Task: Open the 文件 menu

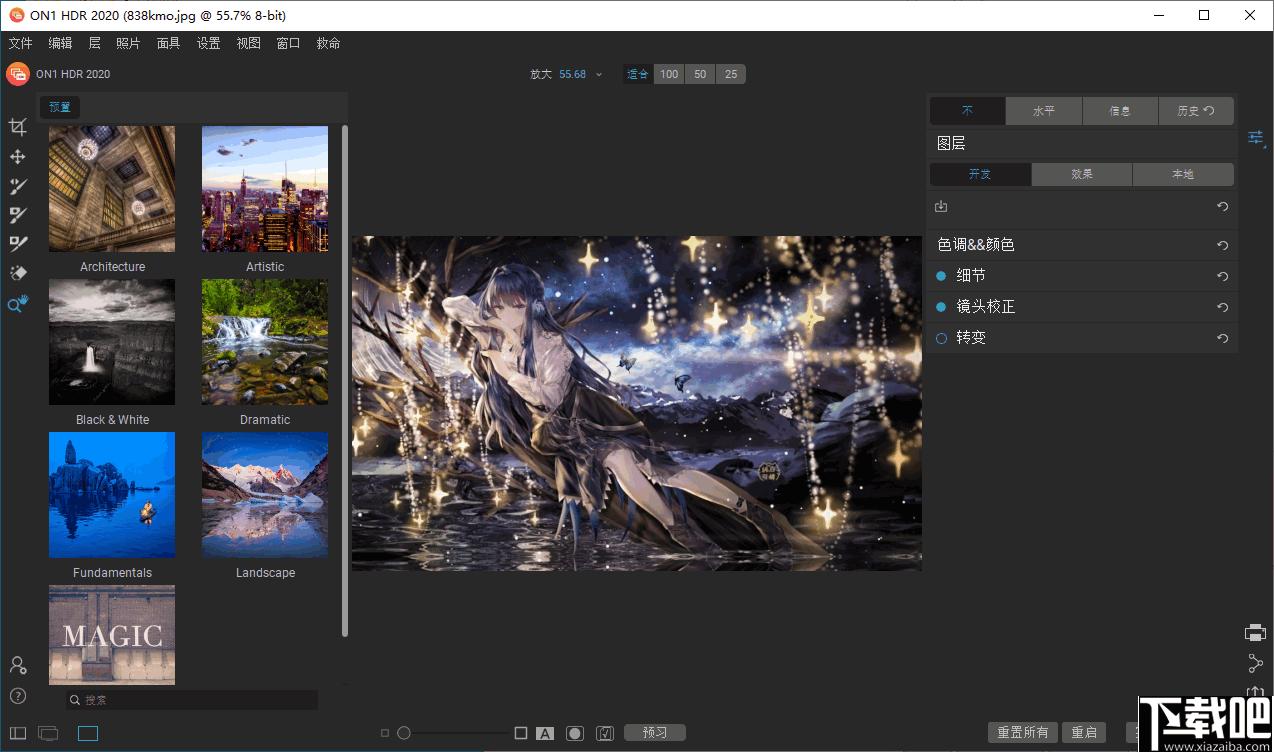Action: pyautogui.click(x=20, y=43)
